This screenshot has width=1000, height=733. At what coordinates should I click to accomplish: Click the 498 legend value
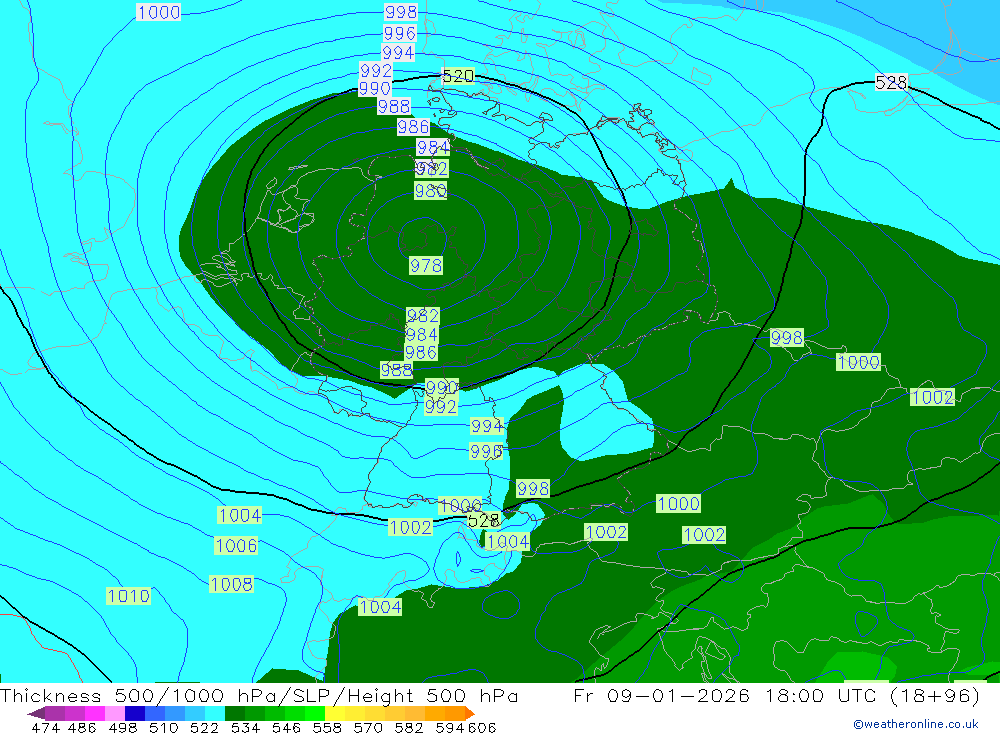[123, 727]
